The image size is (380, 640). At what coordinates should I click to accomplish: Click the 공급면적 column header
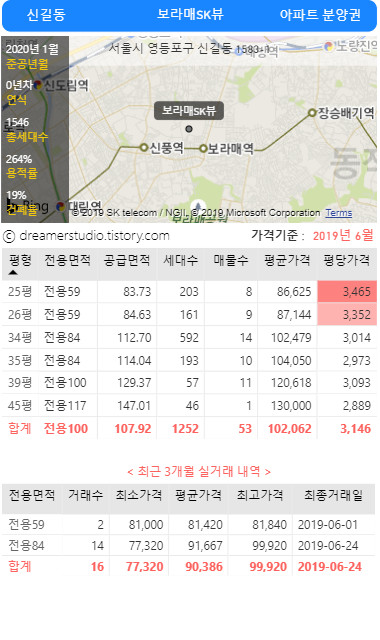[127, 260]
